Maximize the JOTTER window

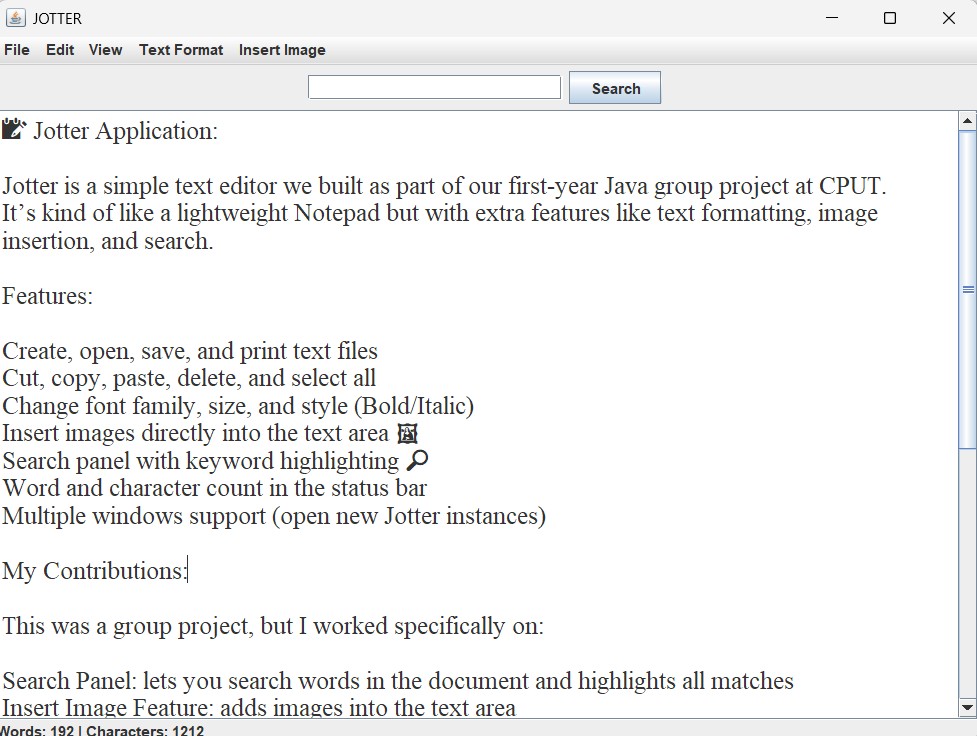[890, 18]
